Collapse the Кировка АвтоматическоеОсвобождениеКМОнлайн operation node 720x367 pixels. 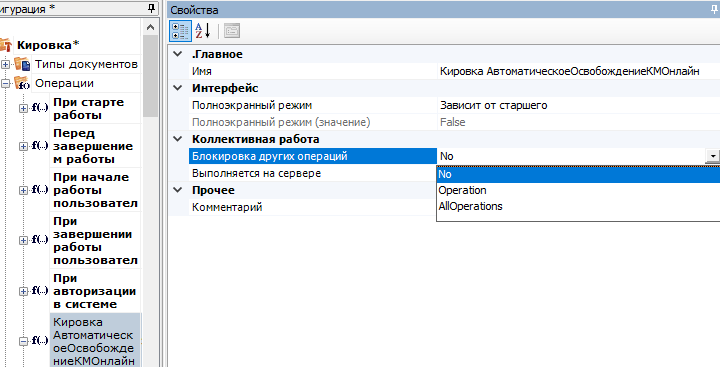pos(23,341)
